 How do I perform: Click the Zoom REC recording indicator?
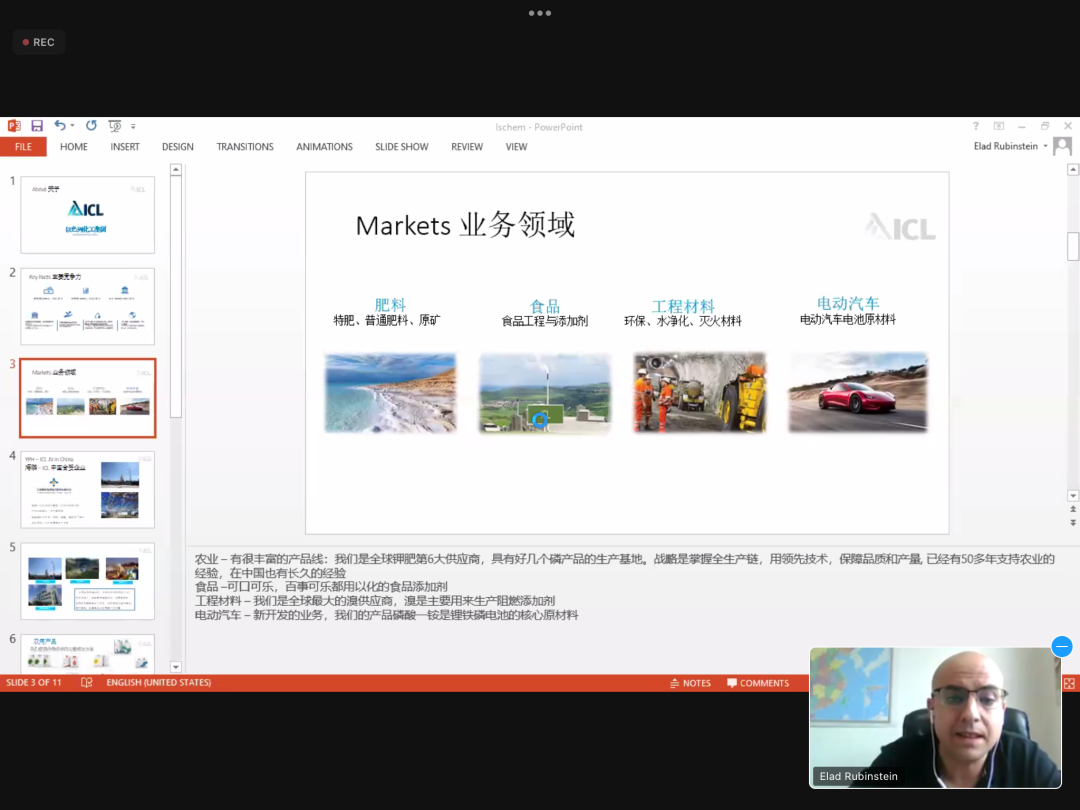click(x=39, y=42)
